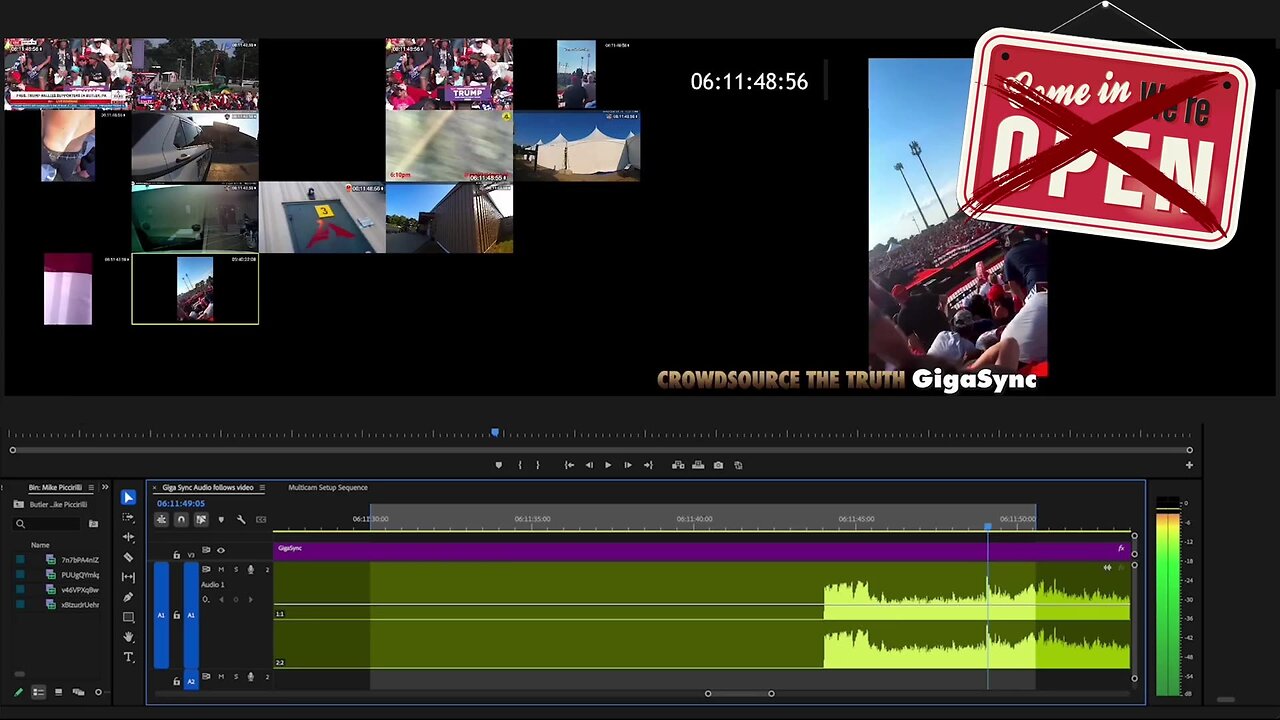Select the Razor tool
Viewport: 1280px width, 720px height.
point(128,556)
